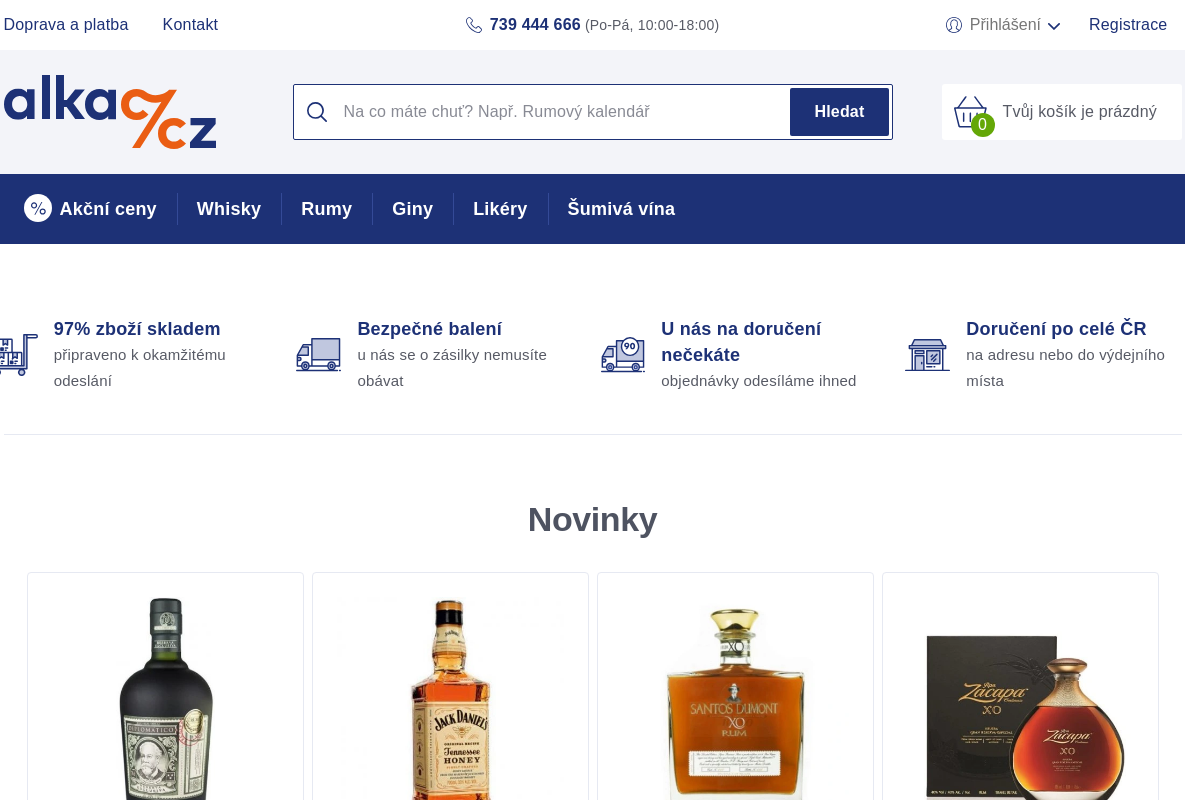
Task: Go to the Giny category
Action: (x=412, y=209)
